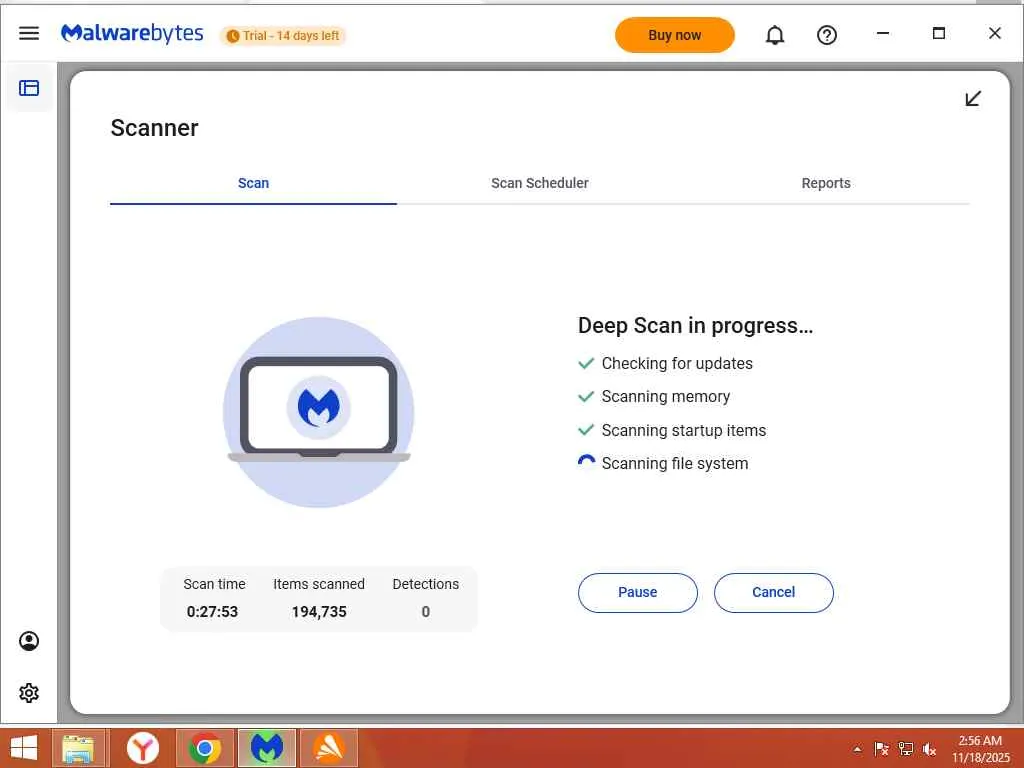Pause the deep scan
This screenshot has height=768, width=1024.
coord(637,592)
